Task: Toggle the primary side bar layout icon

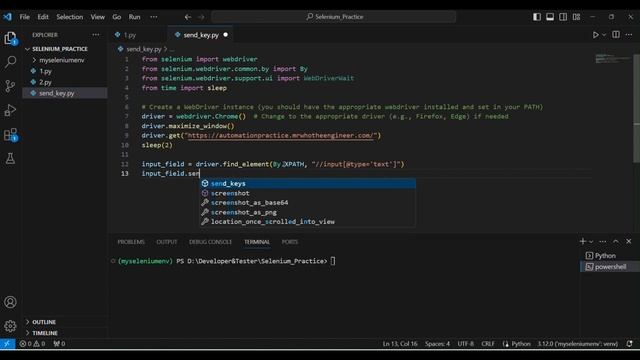Action: click(537, 17)
